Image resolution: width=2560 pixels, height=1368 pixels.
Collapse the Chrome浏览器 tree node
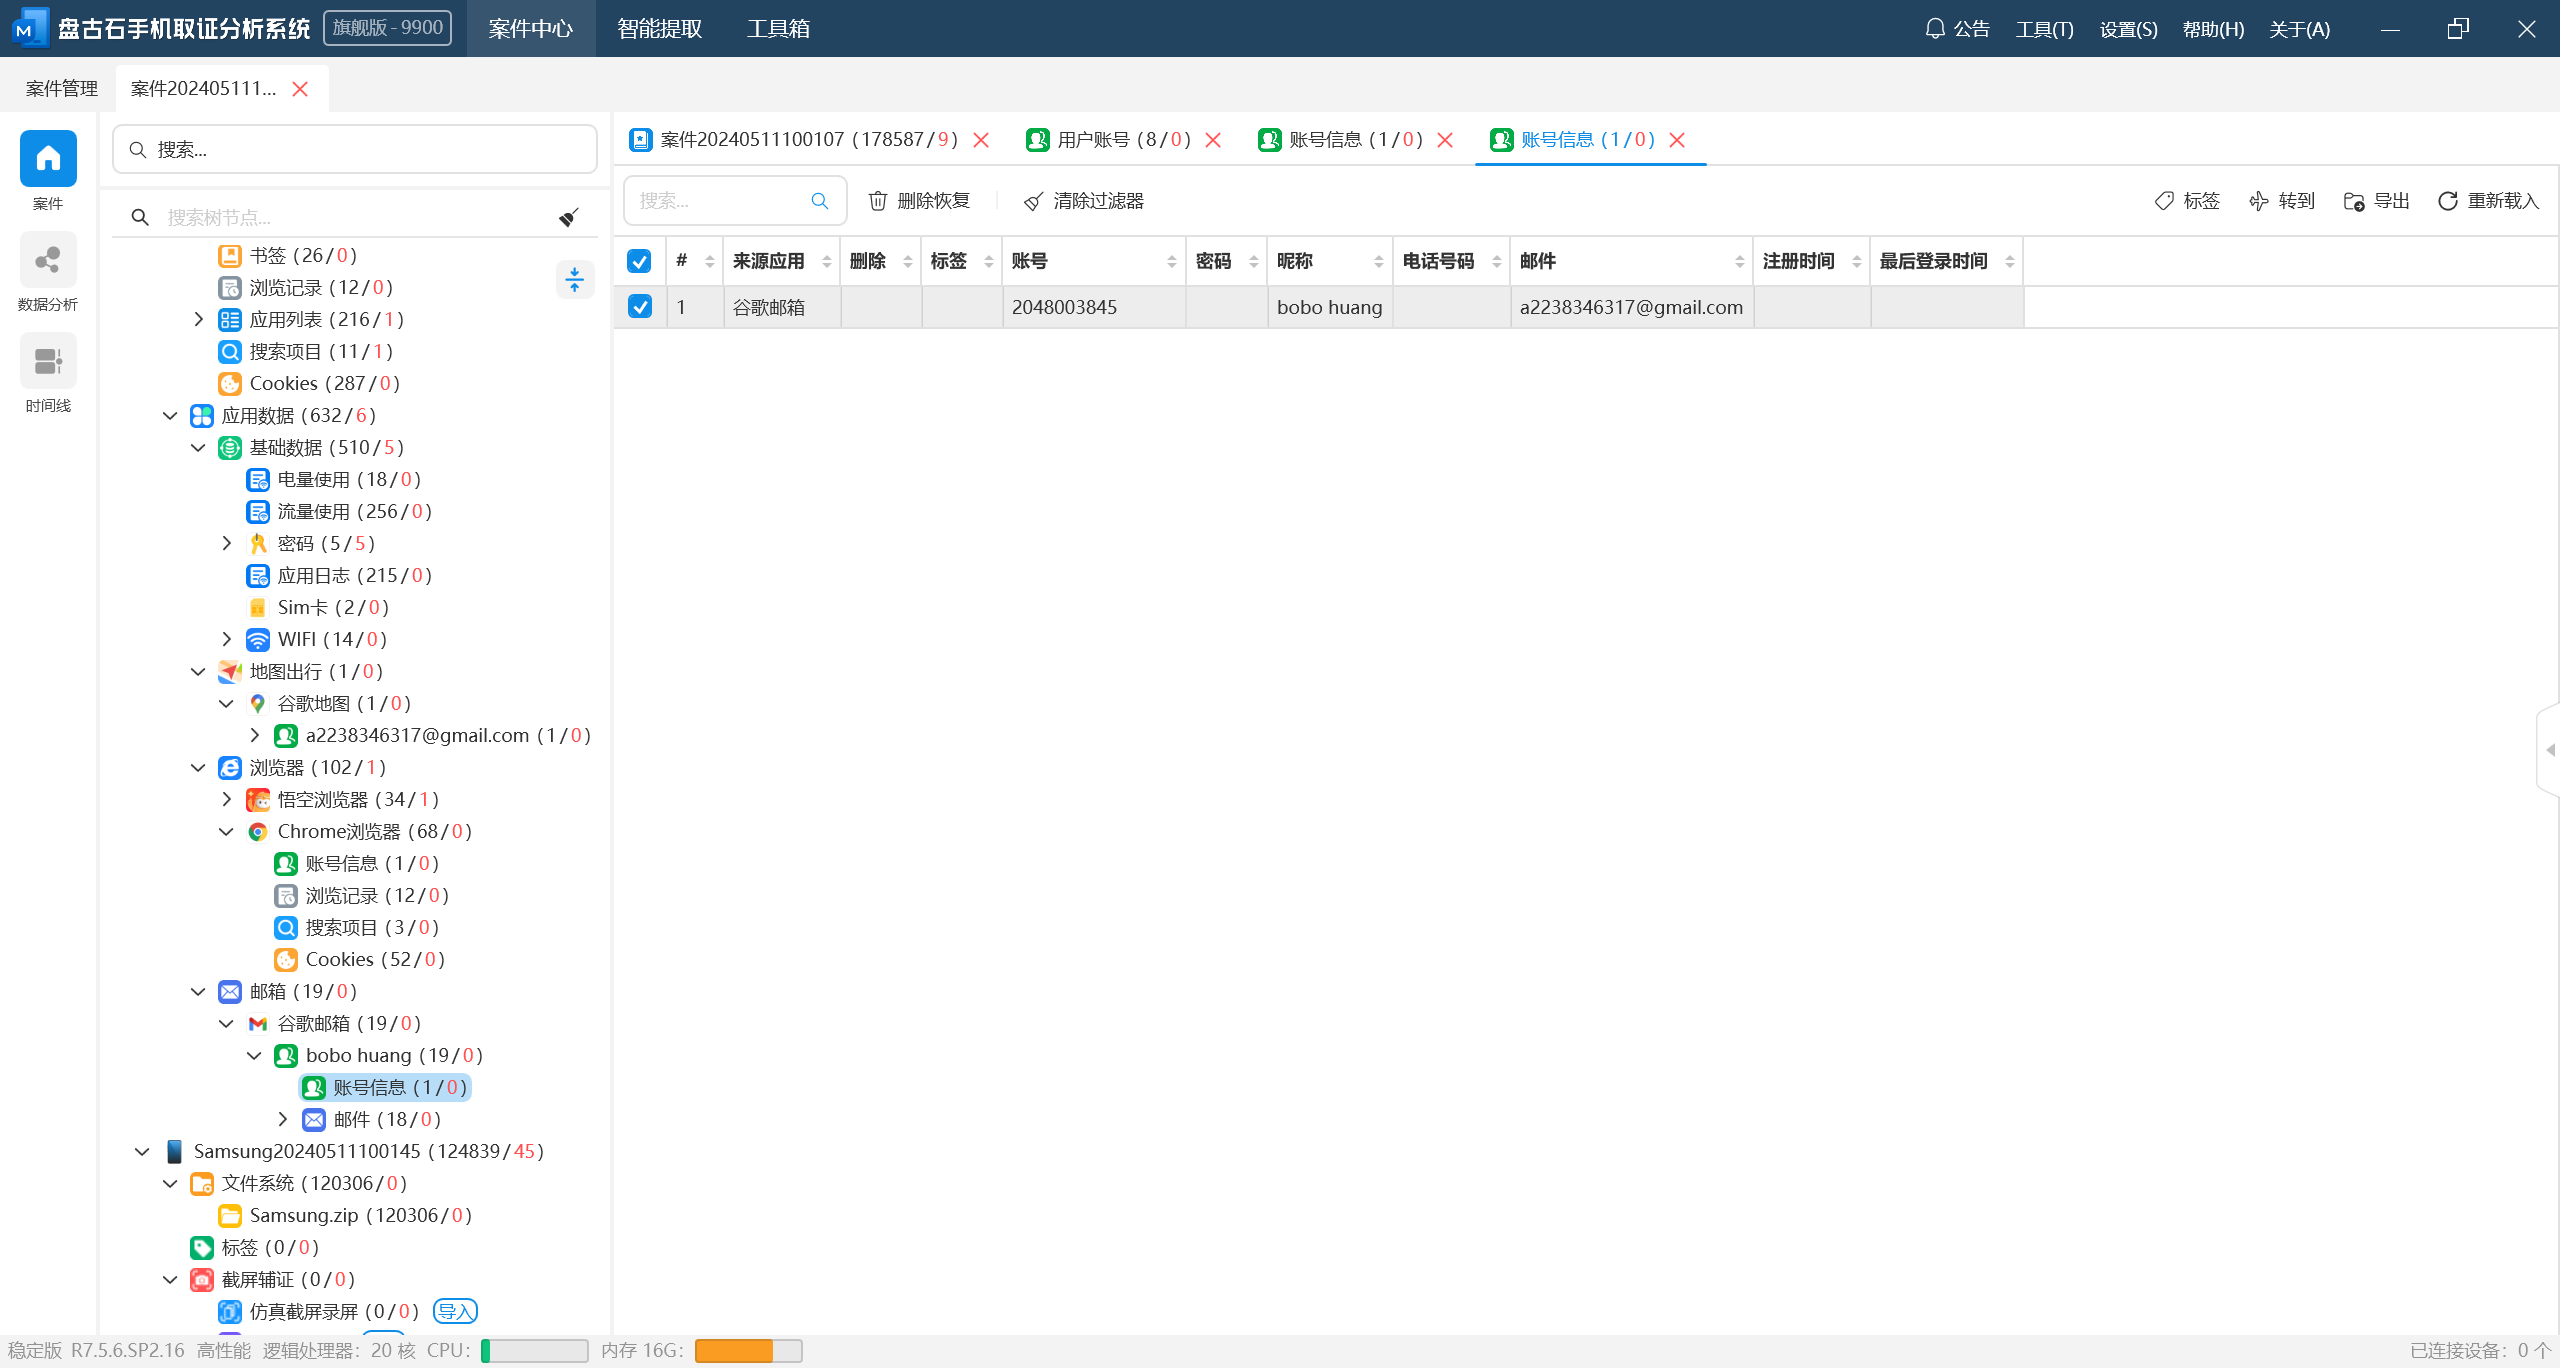point(227,831)
